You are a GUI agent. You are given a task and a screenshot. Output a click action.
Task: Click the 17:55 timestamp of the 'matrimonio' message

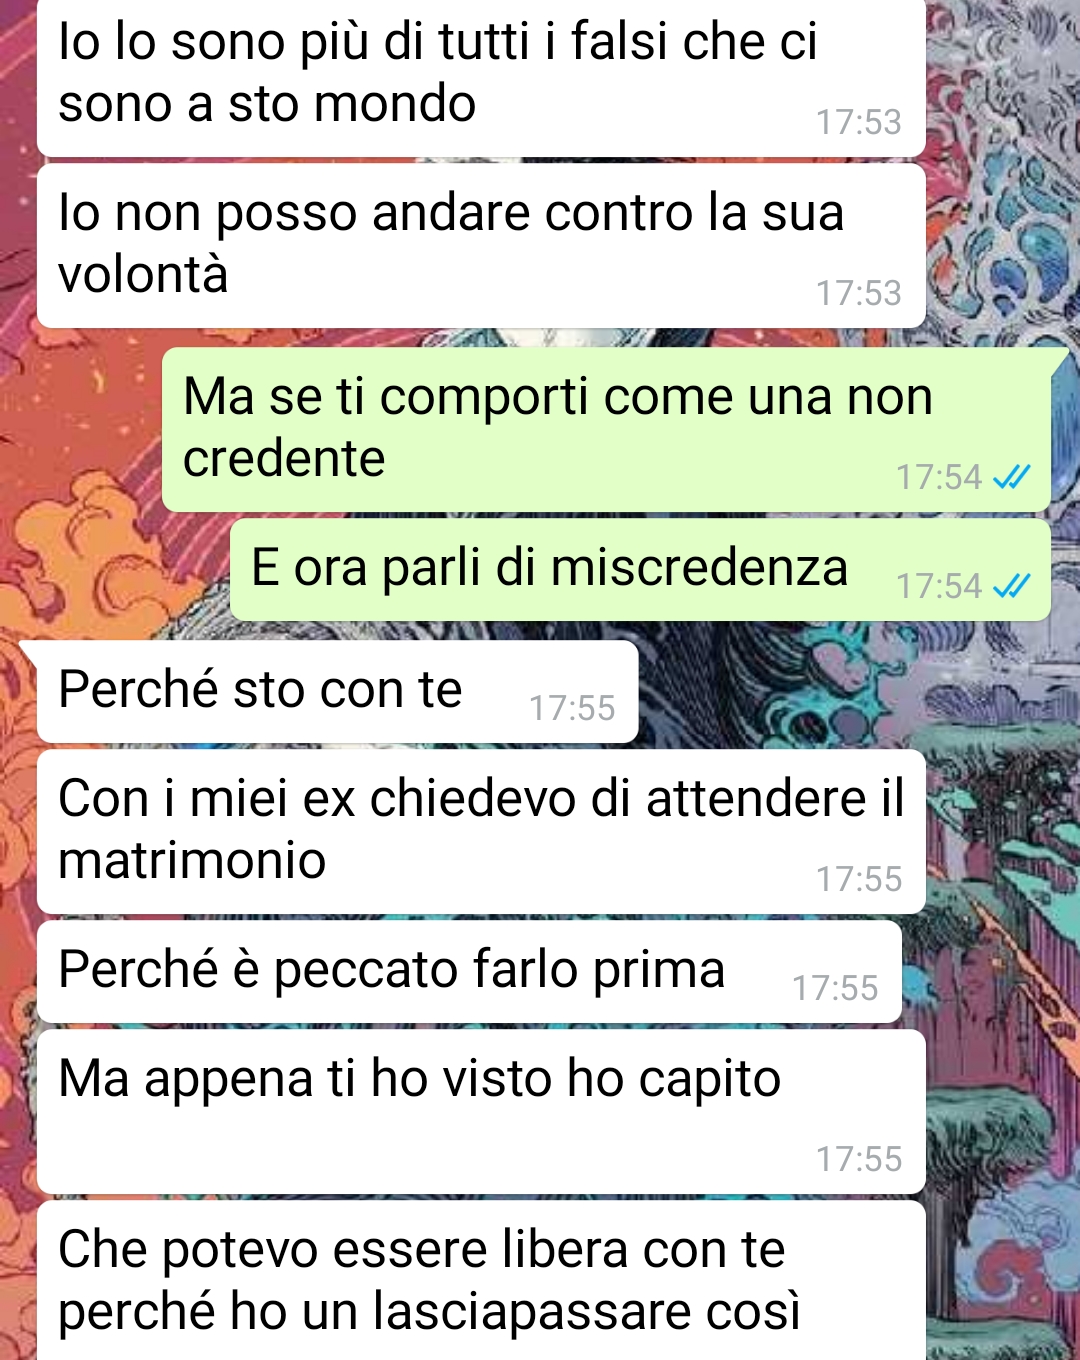coord(859,879)
